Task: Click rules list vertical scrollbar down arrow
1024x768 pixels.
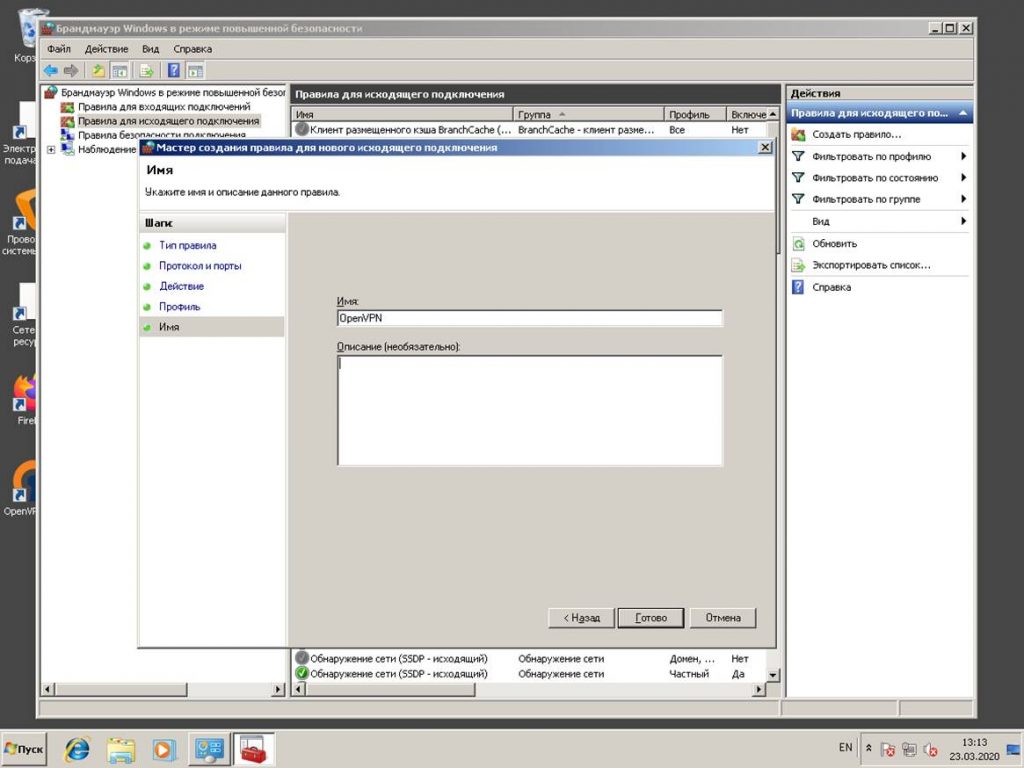Action: click(773, 675)
